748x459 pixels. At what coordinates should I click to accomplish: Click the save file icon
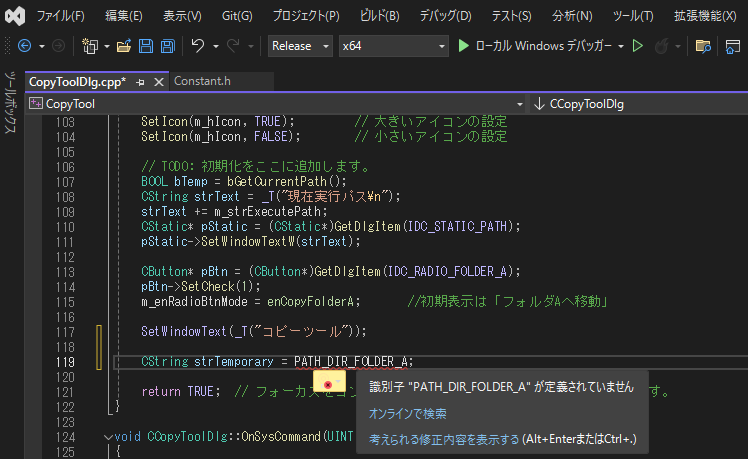point(146,46)
